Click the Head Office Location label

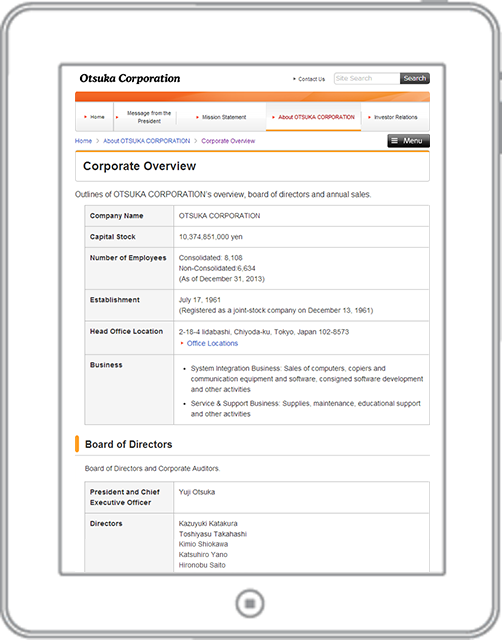(x=126, y=331)
